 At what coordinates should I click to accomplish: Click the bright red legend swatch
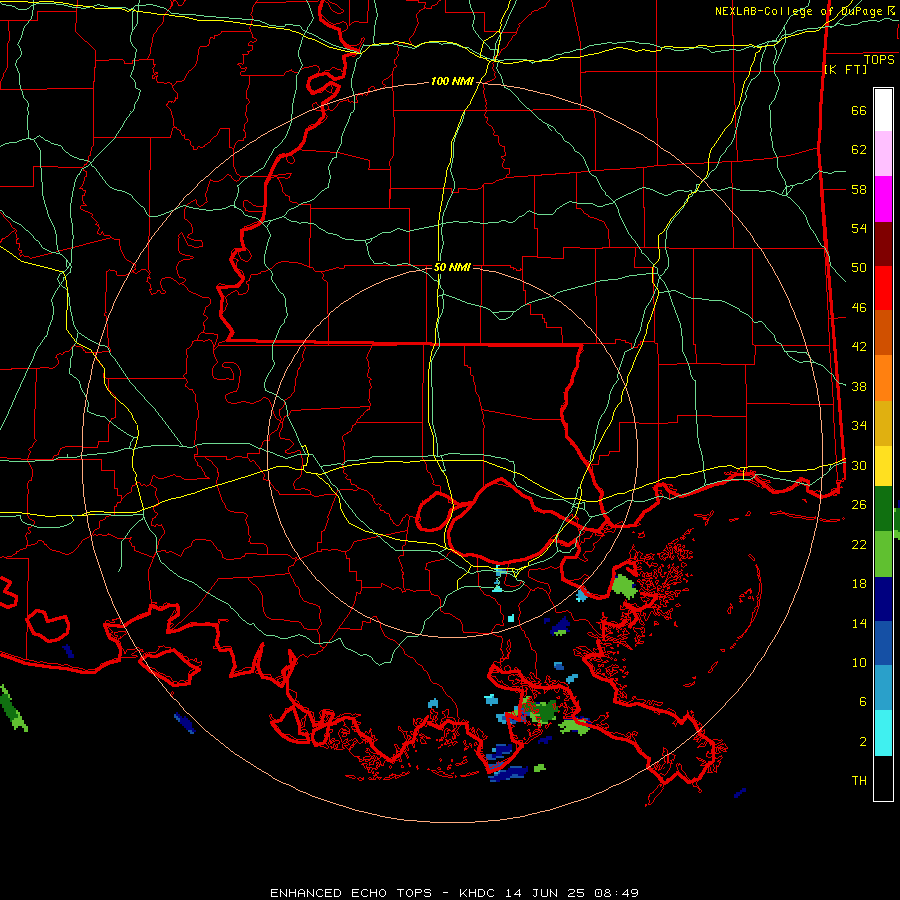pos(883,288)
